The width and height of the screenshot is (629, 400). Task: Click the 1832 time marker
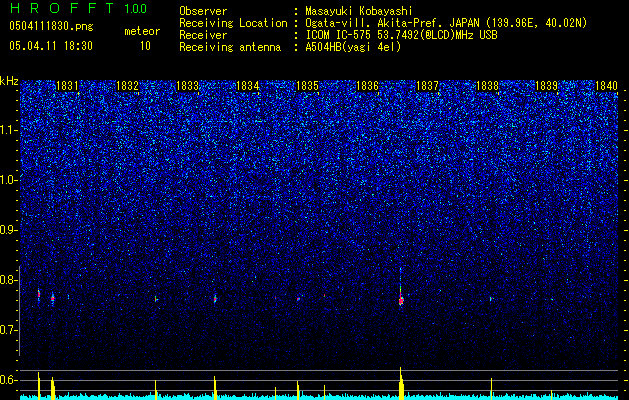[127, 86]
